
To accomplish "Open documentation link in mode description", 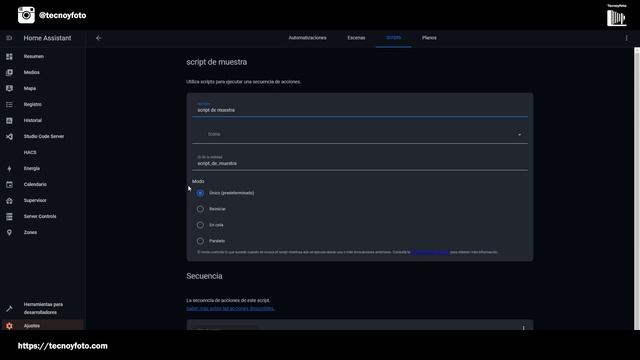I will (x=430, y=252).
